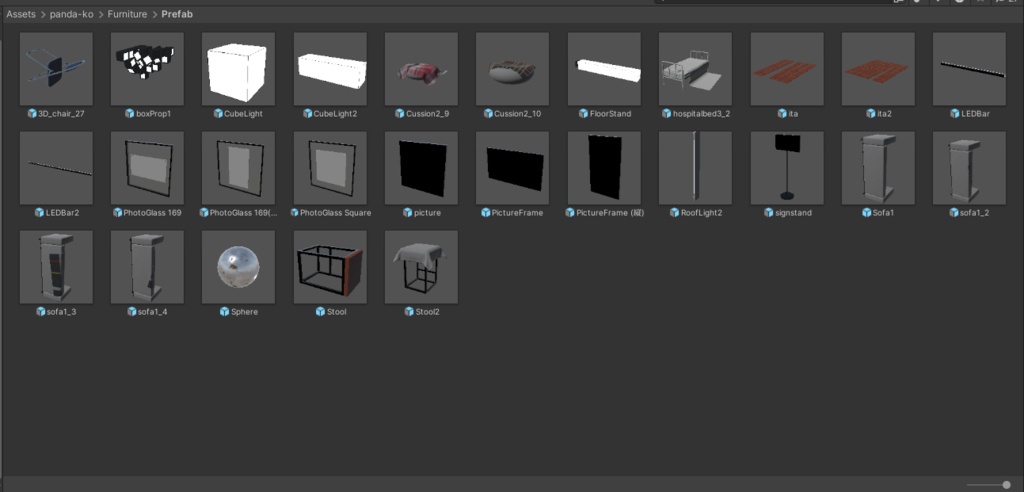Viewport: 1024px width, 492px height.
Task: Select the 3D_chair_27 prefab thumbnail
Action: click(56, 69)
